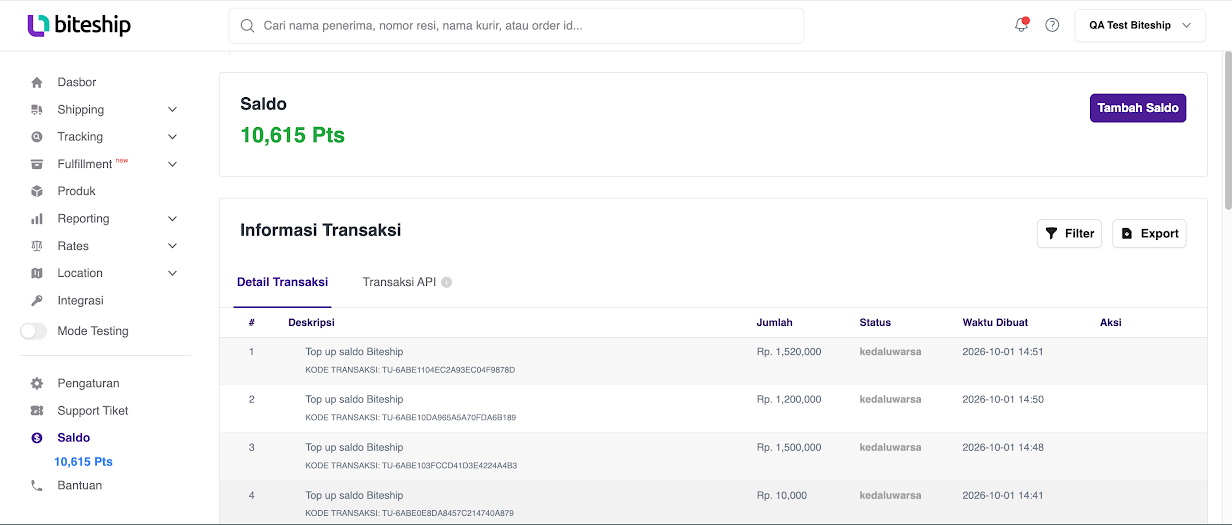Image resolution: width=1232 pixels, height=525 pixels.
Task: Click the Reporting bar chart icon
Action: [37, 219]
